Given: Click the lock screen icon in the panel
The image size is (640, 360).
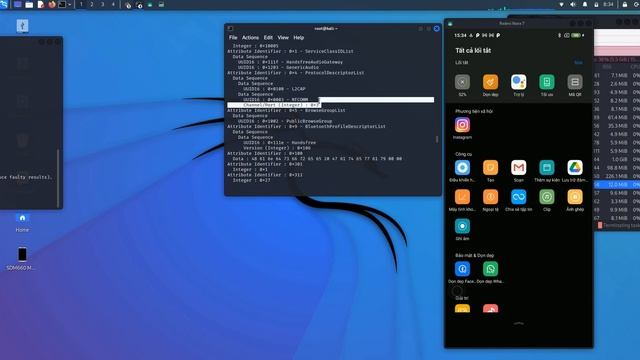Looking at the screenshot, I should click(x=624, y=4).
